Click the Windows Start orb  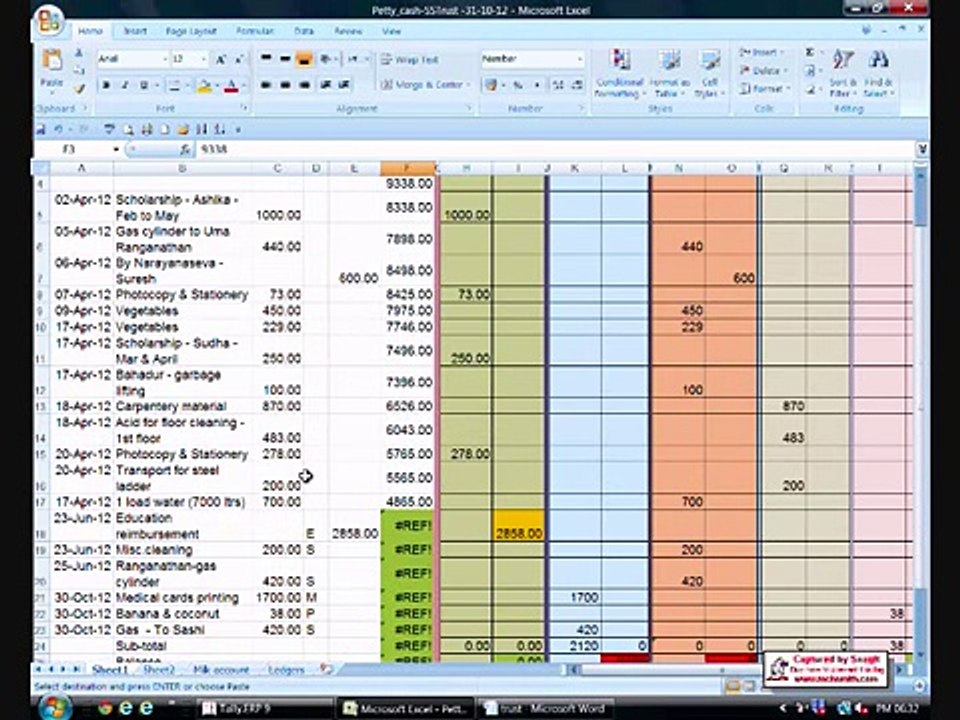55,708
